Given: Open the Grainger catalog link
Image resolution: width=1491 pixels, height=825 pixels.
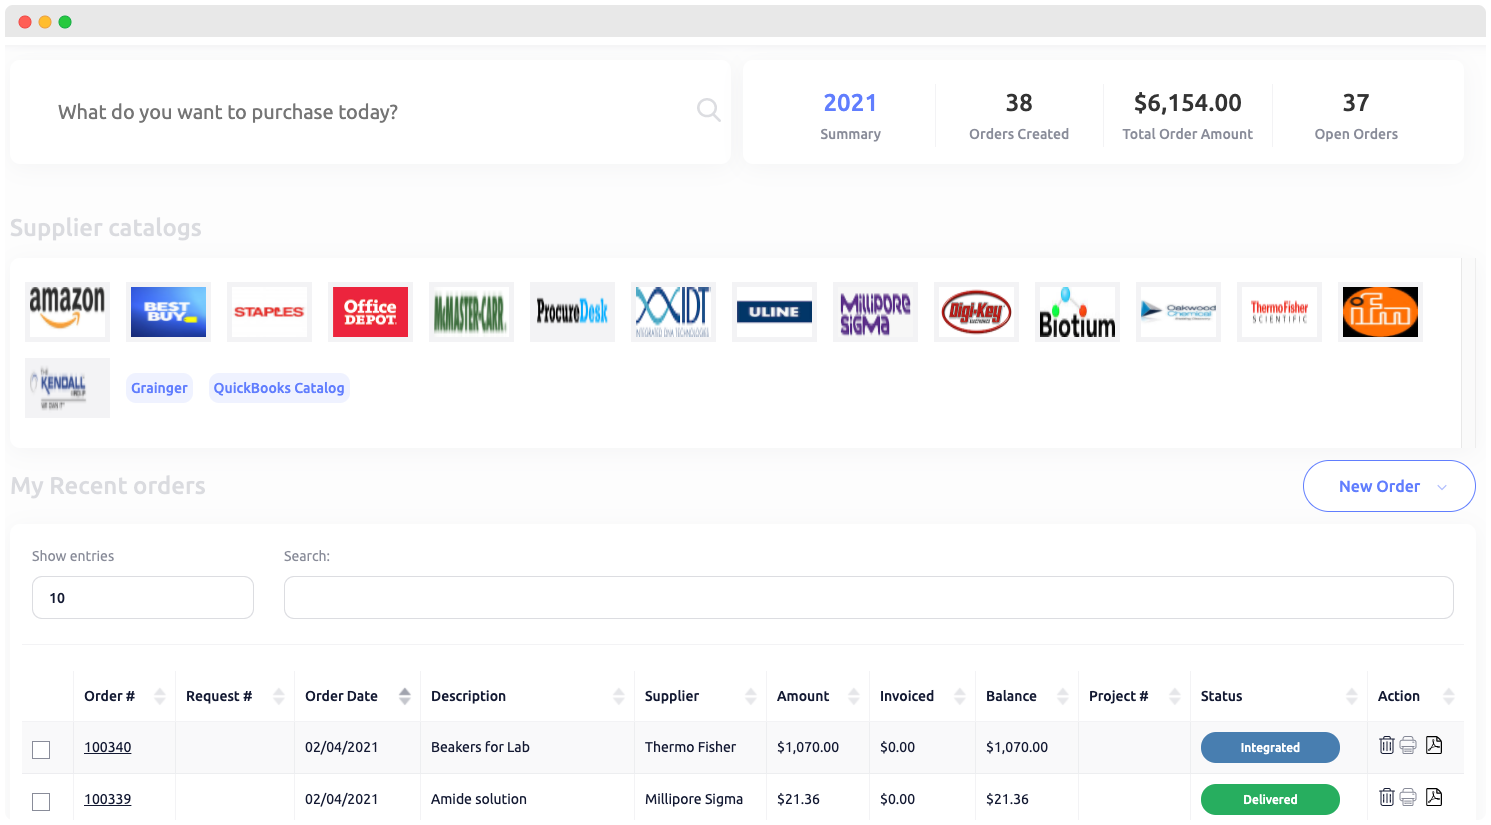Looking at the screenshot, I should (x=159, y=388).
